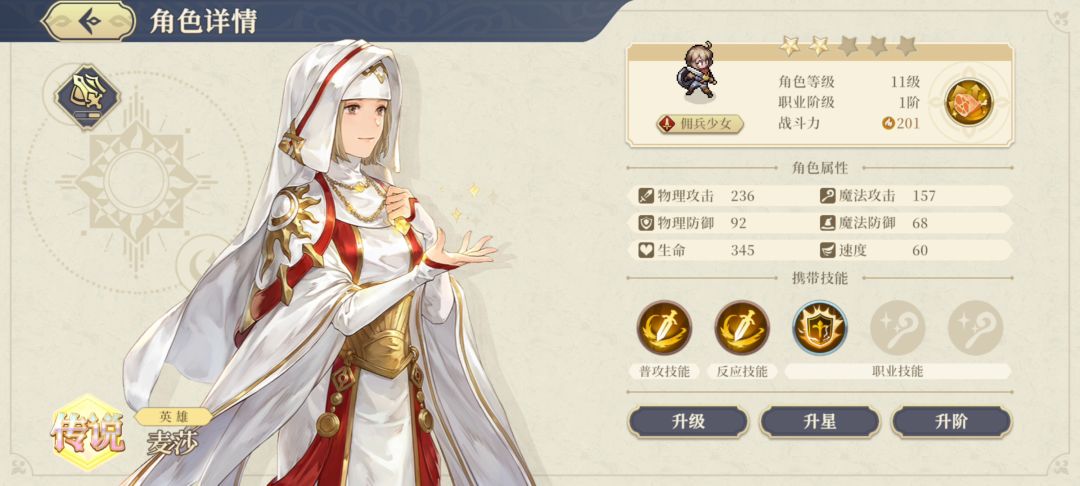This screenshot has height=486, width=1080.
Task: Tap the last empty skill slot
Action: [x=975, y=328]
